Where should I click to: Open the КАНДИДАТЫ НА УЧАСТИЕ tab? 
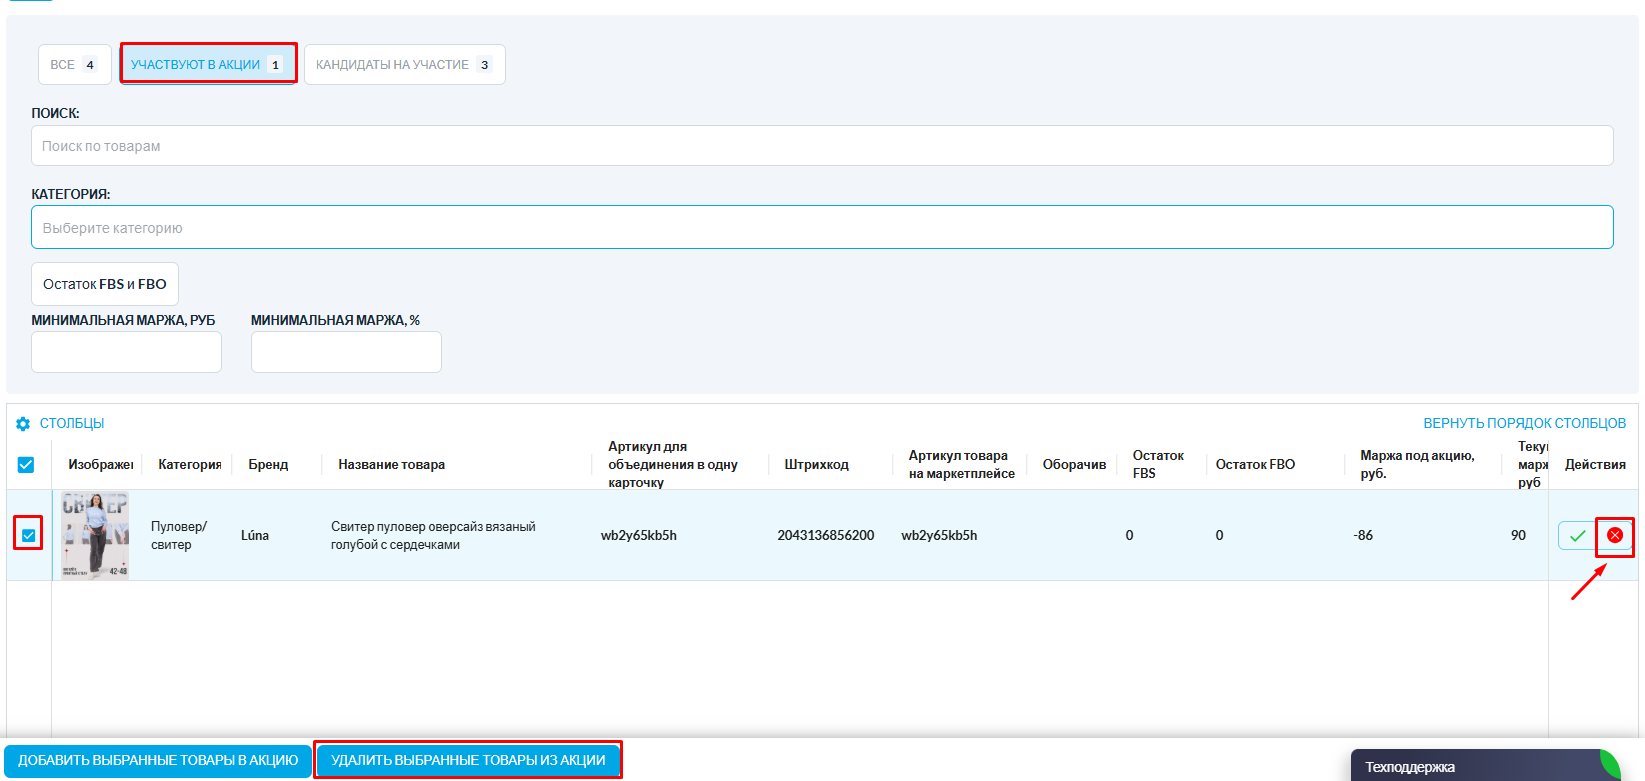point(404,65)
